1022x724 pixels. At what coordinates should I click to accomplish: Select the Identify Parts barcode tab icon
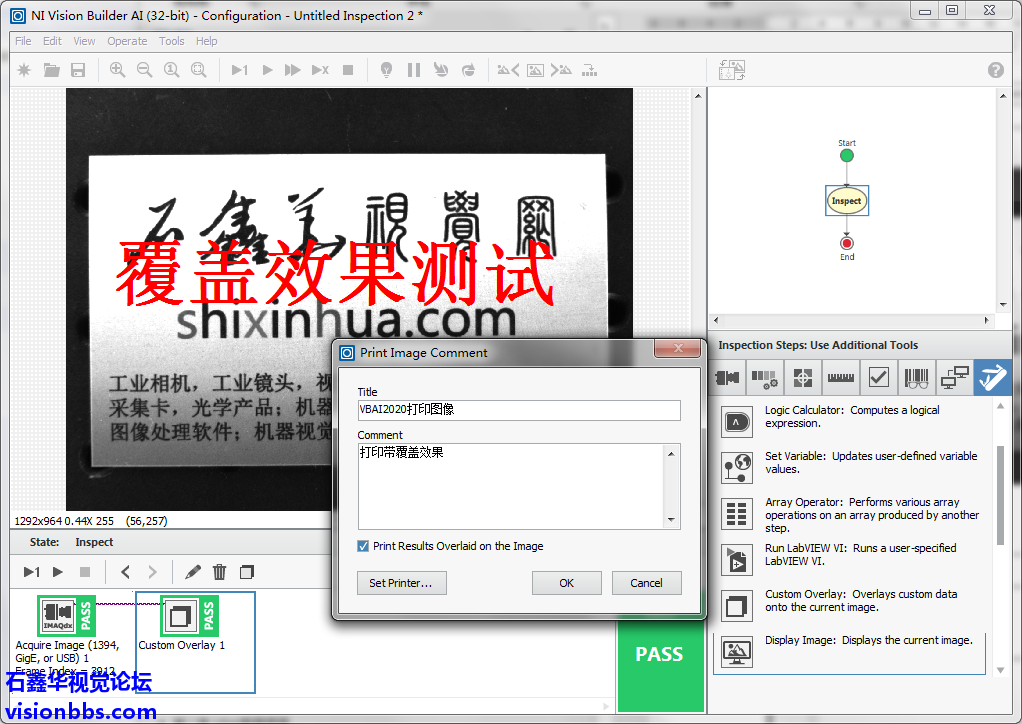tap(916, 378)
